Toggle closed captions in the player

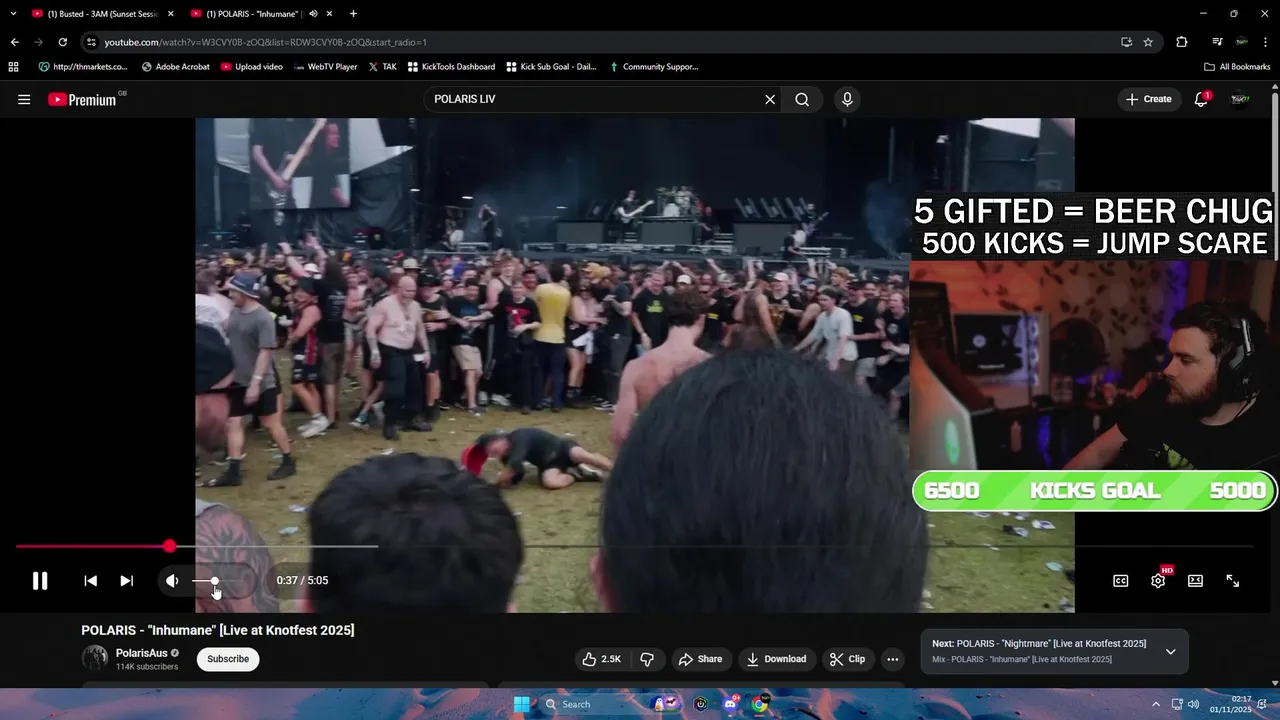[x=1121, y=581]
